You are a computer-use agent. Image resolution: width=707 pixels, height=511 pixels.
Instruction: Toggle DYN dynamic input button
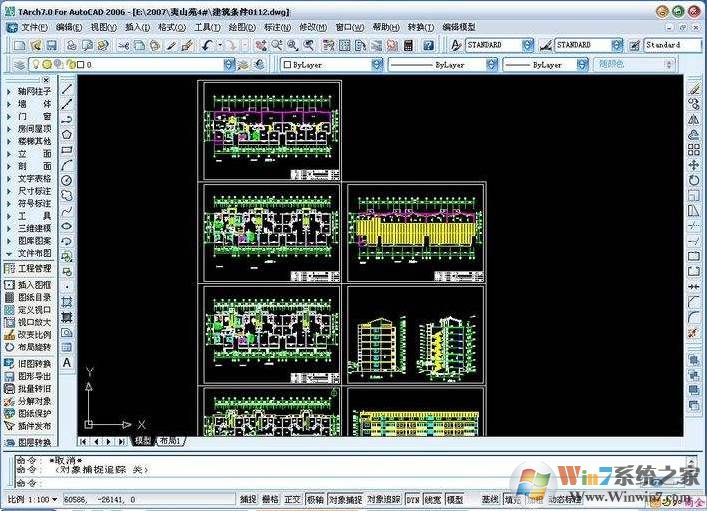pyautogui.click(x=412, y=498)
